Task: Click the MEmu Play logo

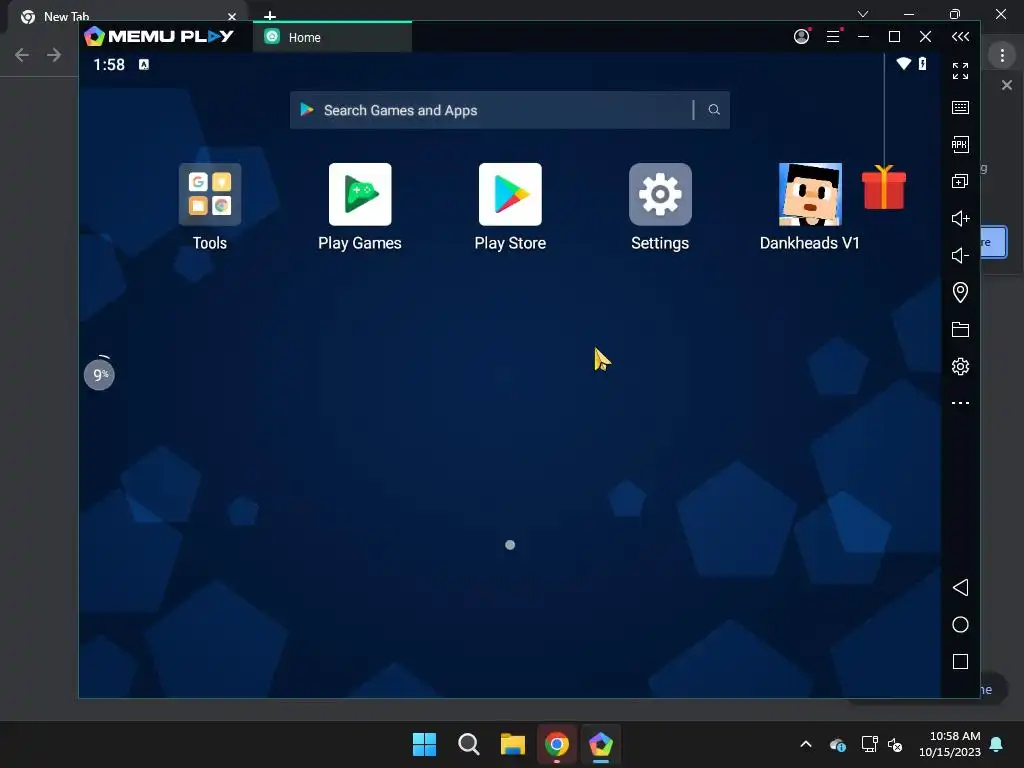Action: click(159, 36)
